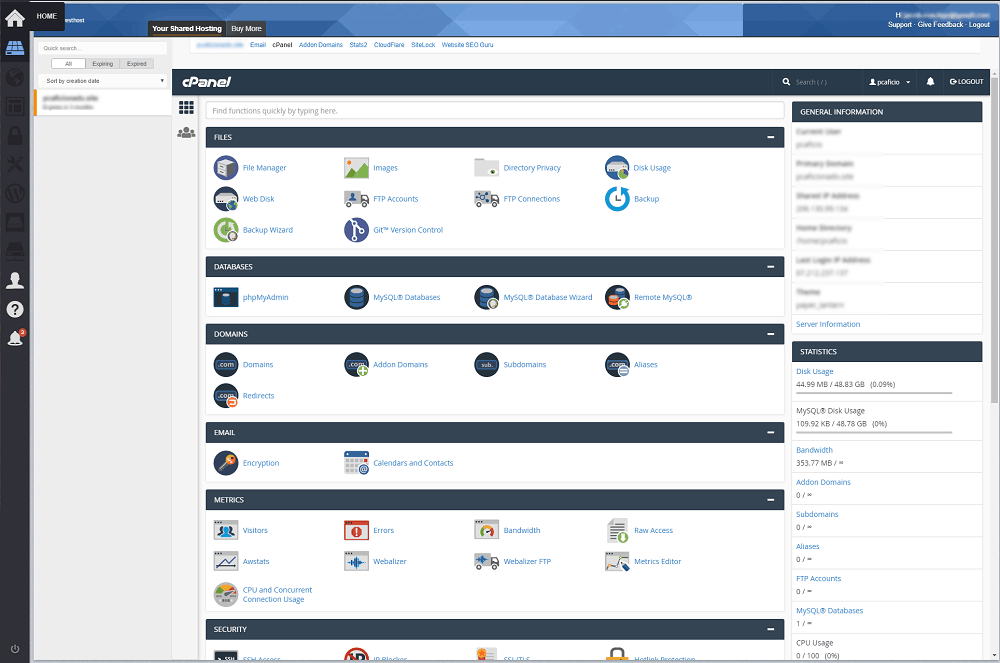Select the Expiring filter toggle
Image resolution: width=1000 pixels, height=663 pixels.
tap(103, 64)
